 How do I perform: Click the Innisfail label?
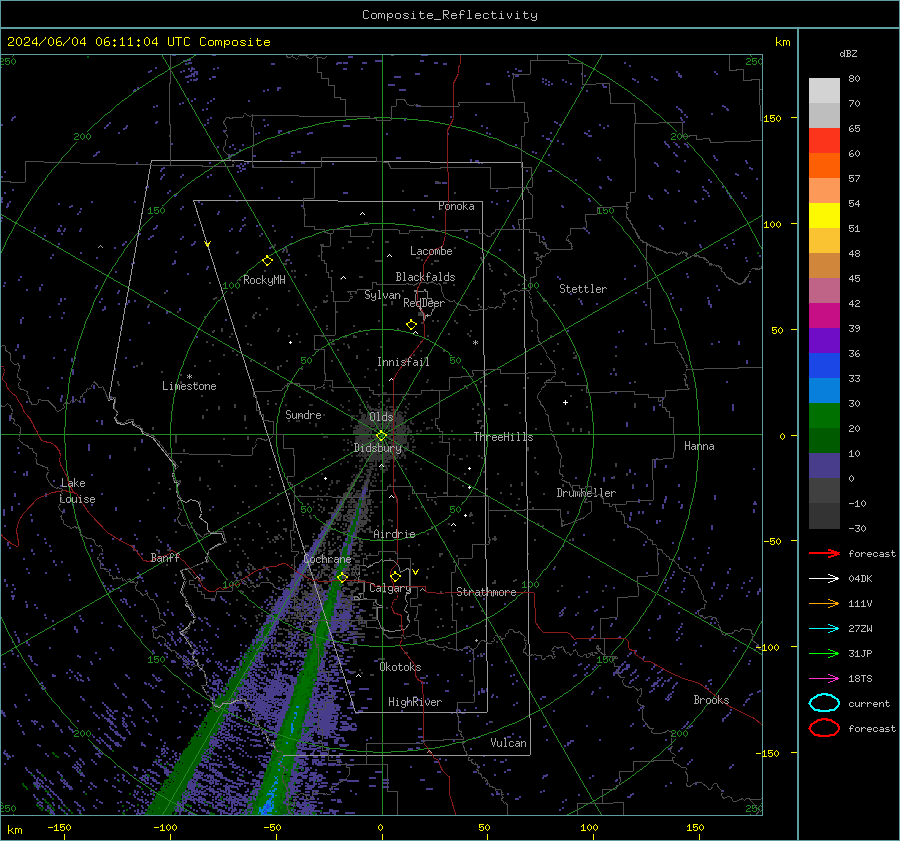pyautogui.click(x=403, y=362)
